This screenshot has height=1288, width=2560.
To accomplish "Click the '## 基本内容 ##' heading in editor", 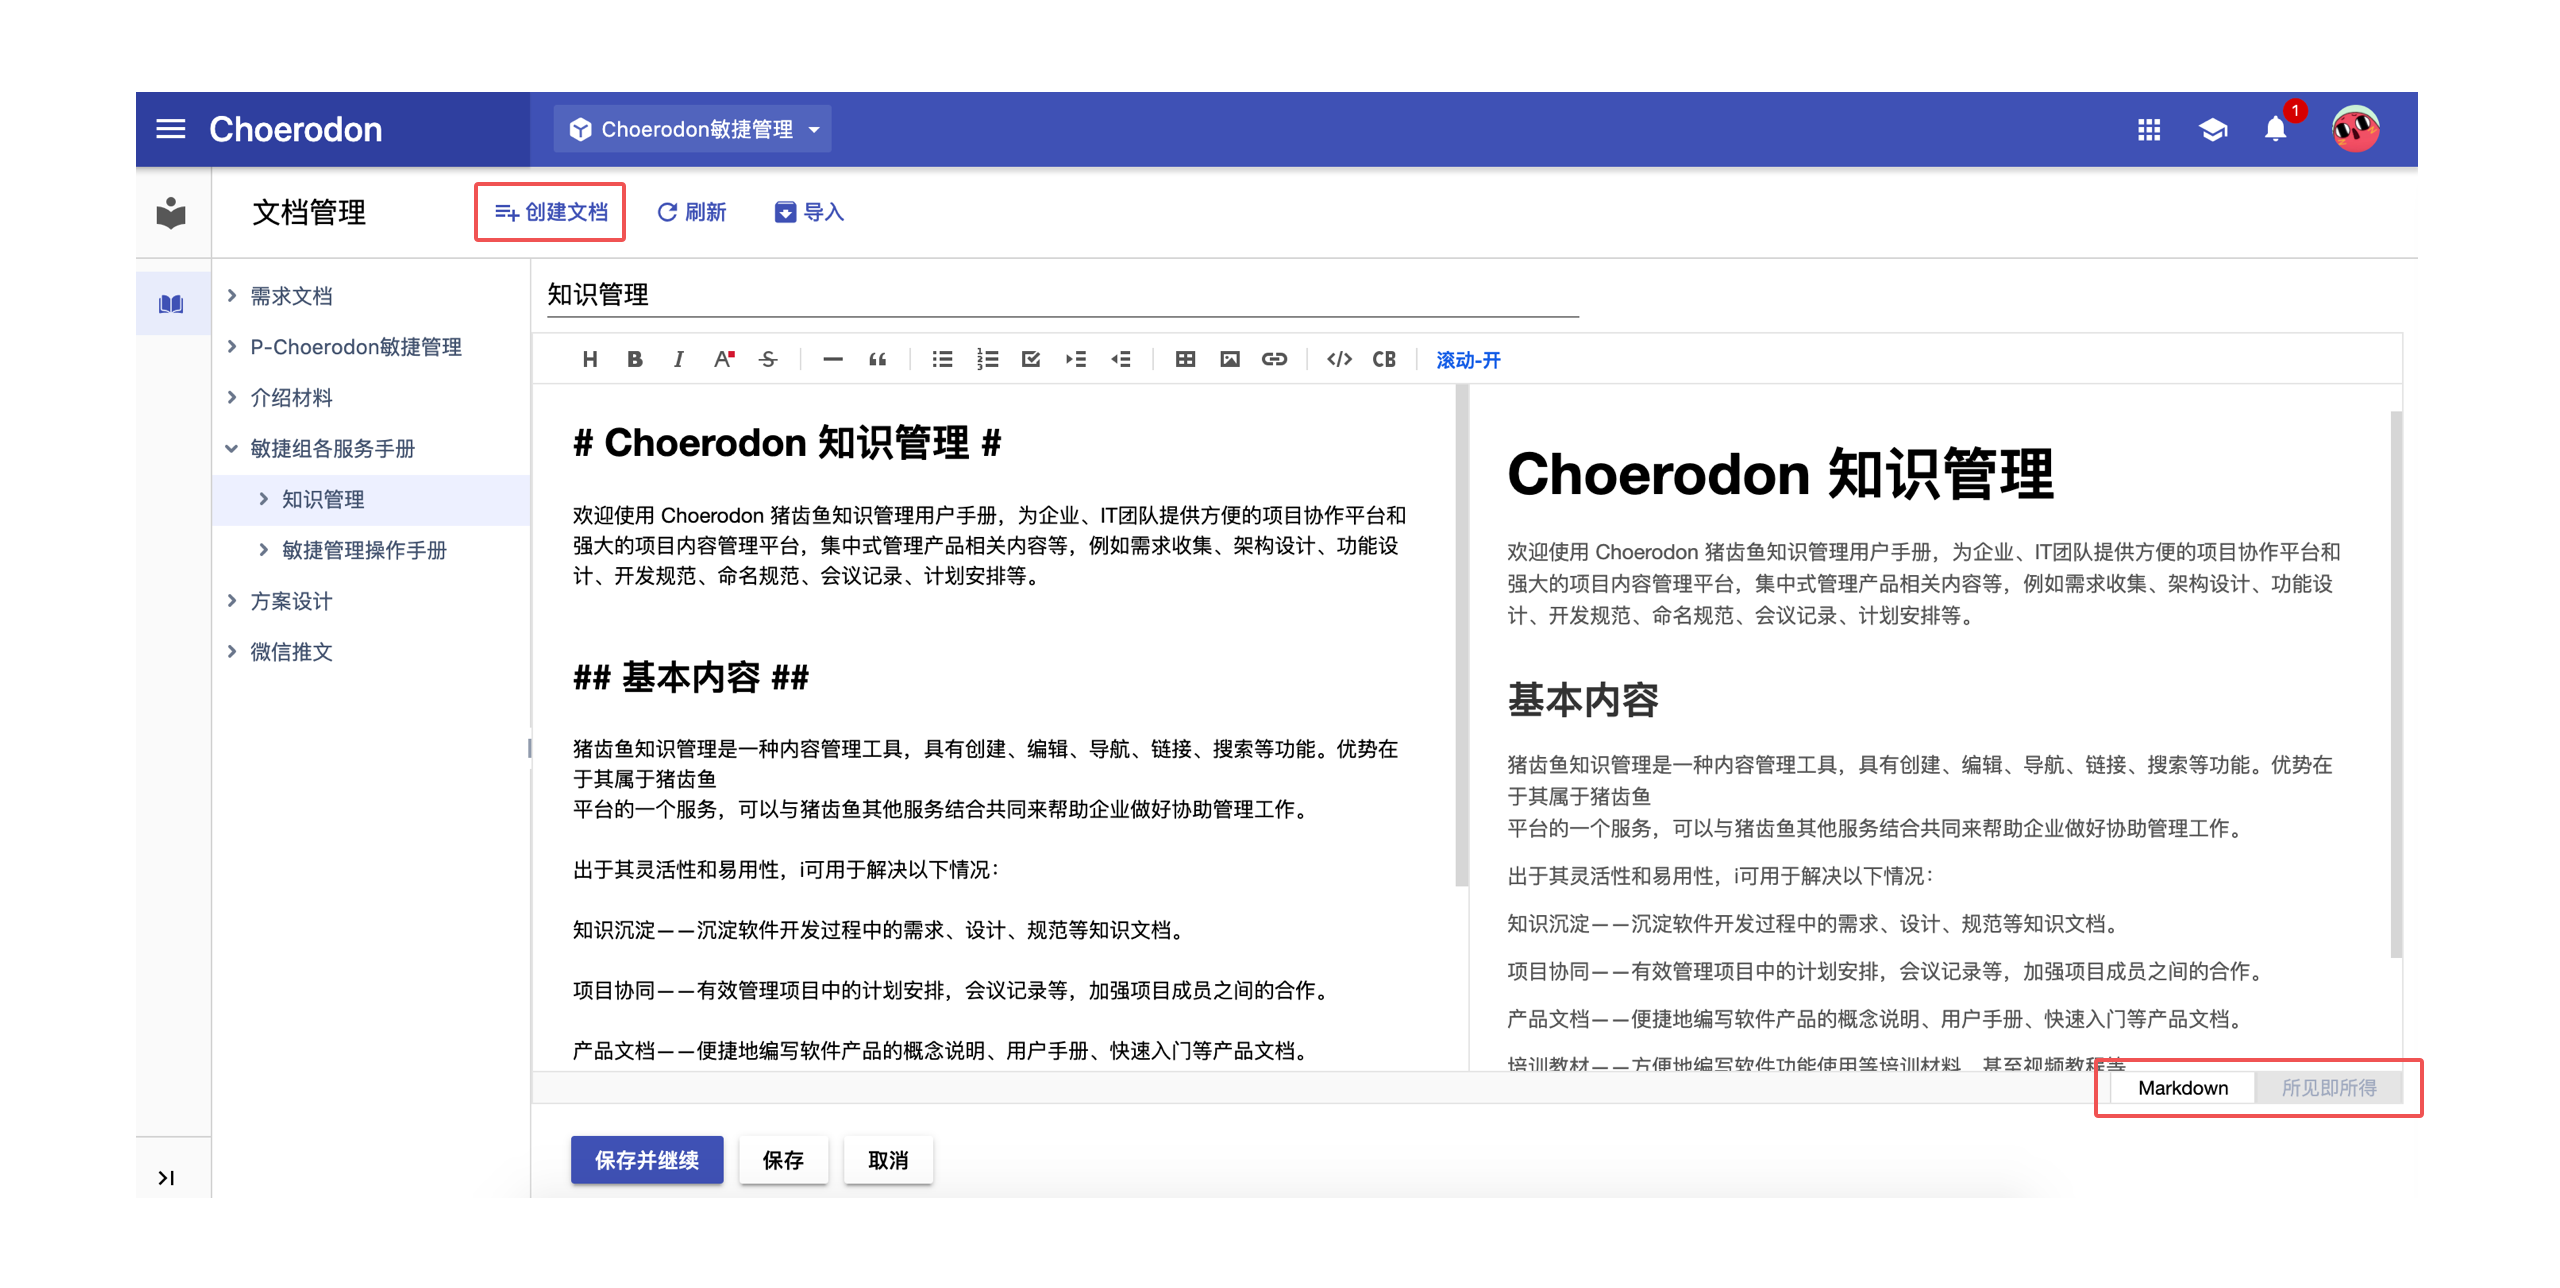I will click(690, 678).
